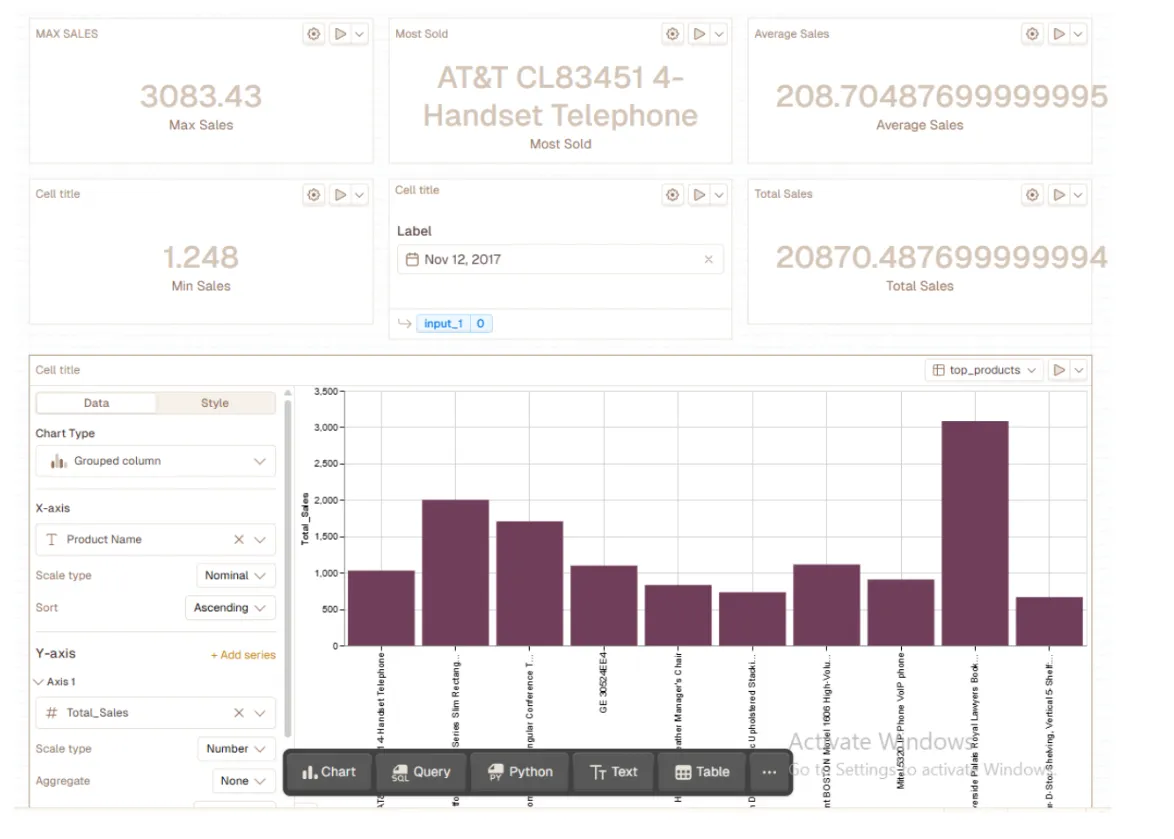
Task: Add a Chart cell from the toolbar
Action: (x=329, y=772)
